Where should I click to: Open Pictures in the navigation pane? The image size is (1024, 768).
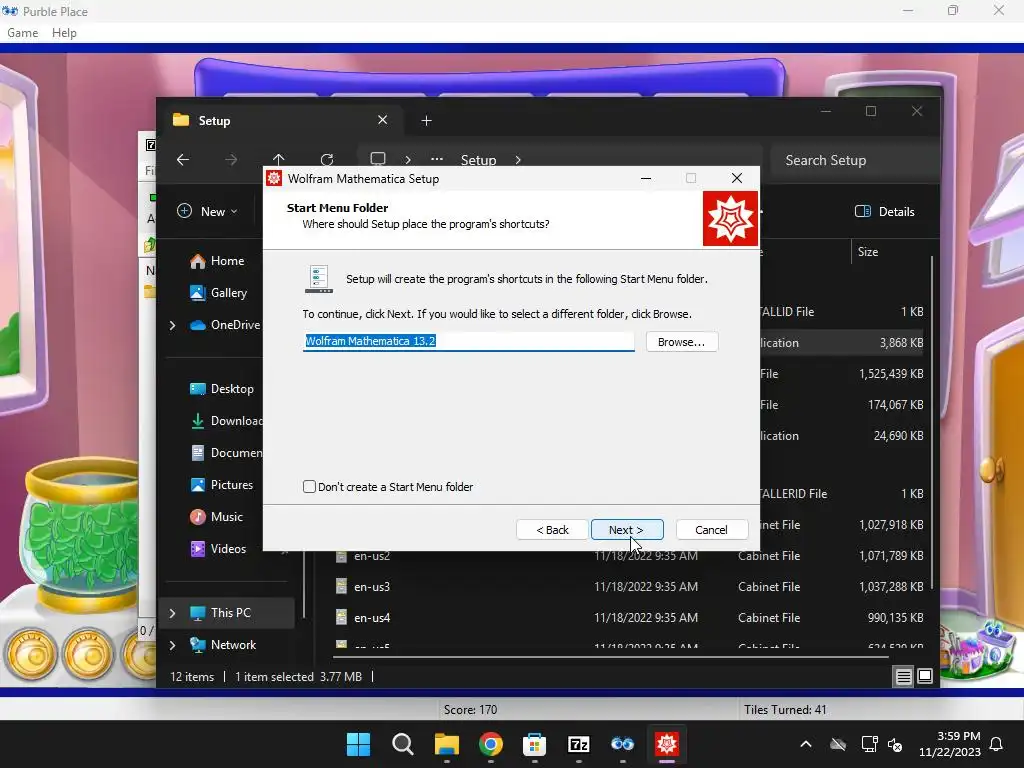click(221, 485)
